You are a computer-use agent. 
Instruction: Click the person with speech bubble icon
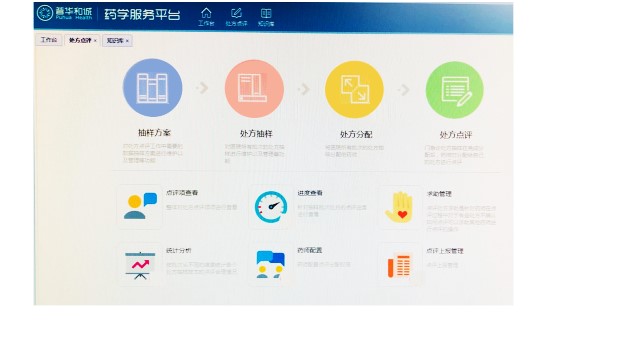coord(140,206)
